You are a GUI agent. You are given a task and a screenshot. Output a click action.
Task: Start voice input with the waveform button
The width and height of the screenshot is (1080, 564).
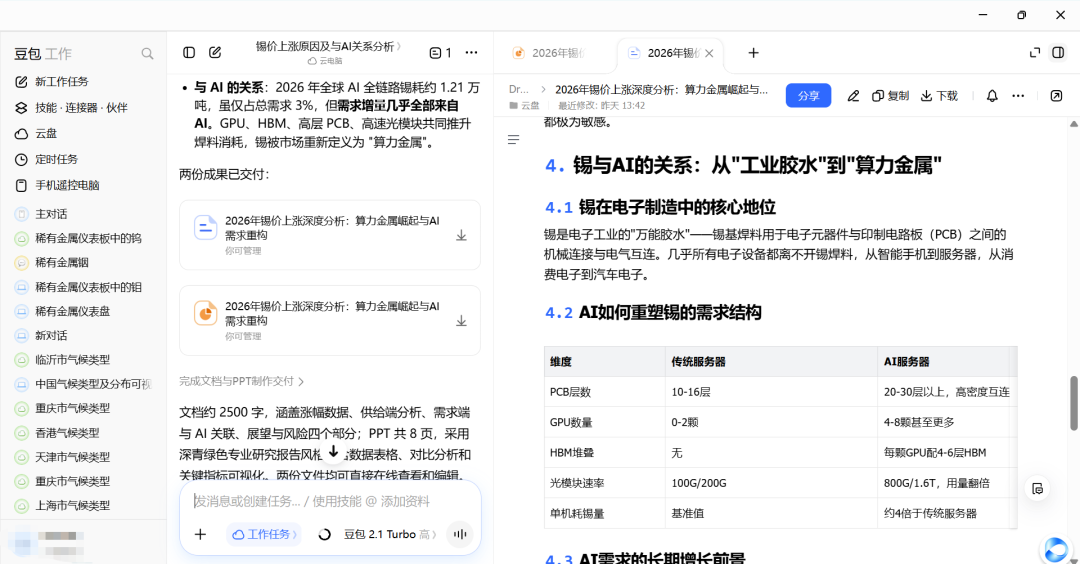(459, 534)
